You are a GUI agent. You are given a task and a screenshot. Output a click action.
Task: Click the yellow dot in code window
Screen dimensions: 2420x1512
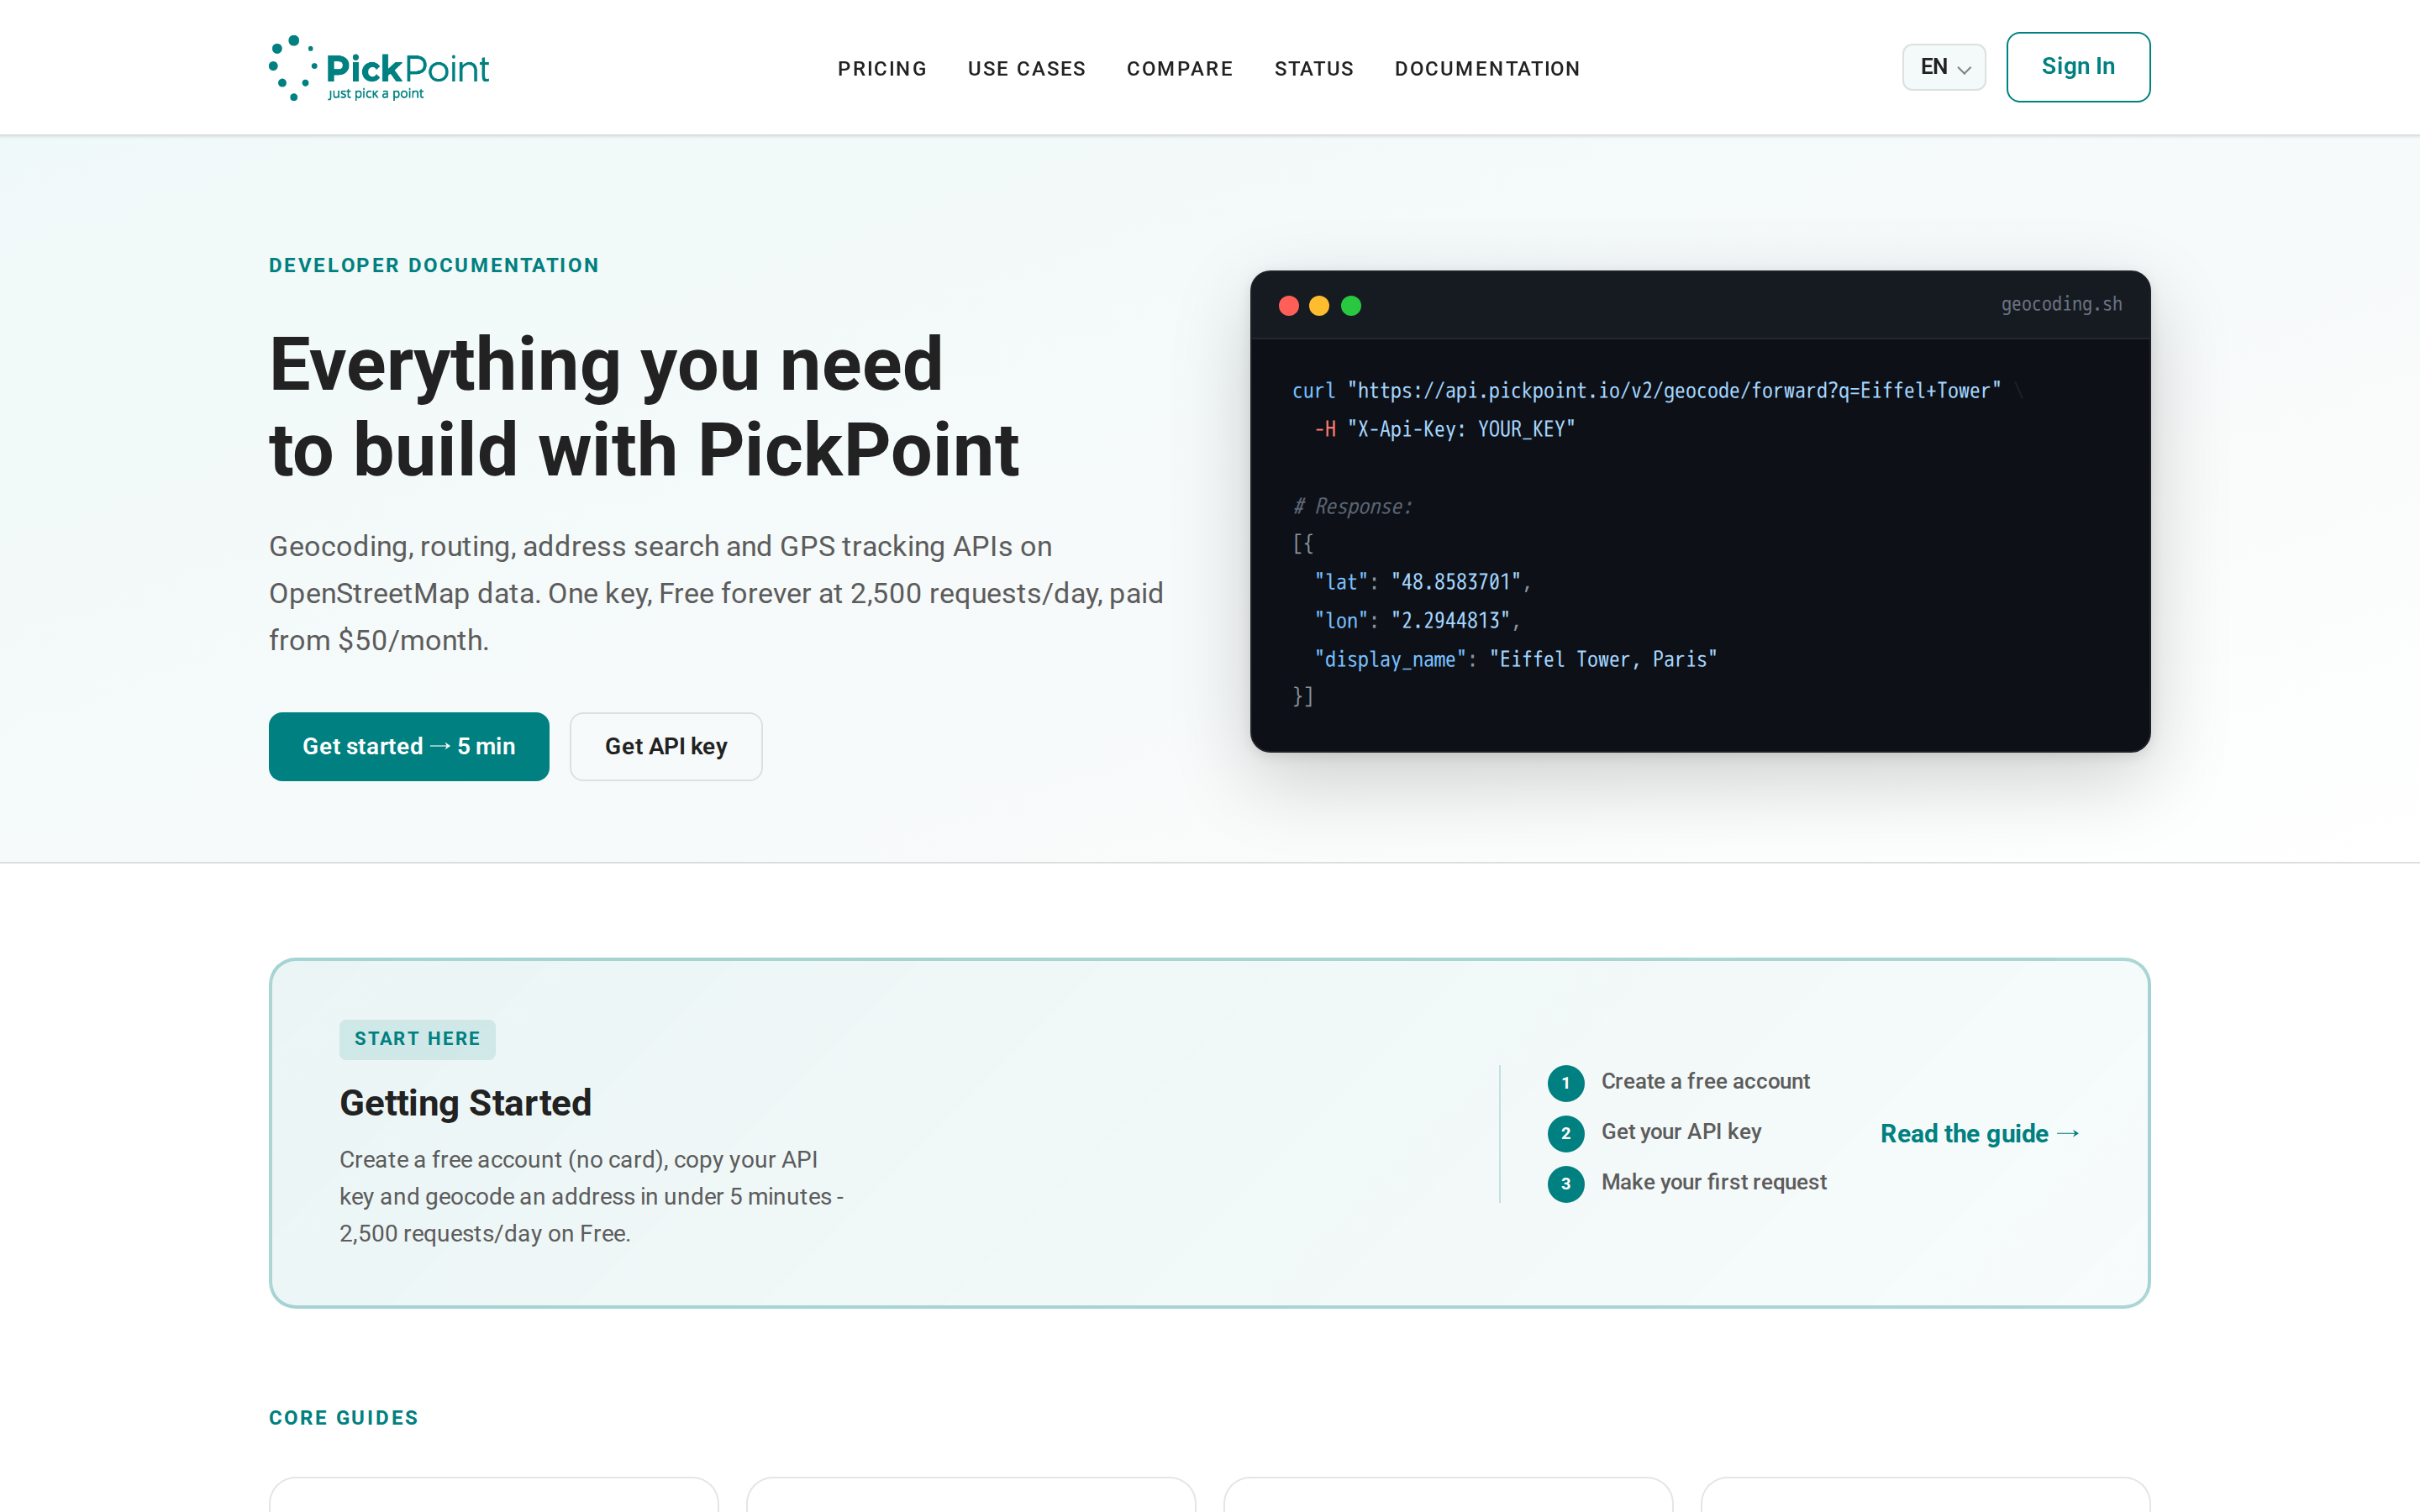point(1319,306)
